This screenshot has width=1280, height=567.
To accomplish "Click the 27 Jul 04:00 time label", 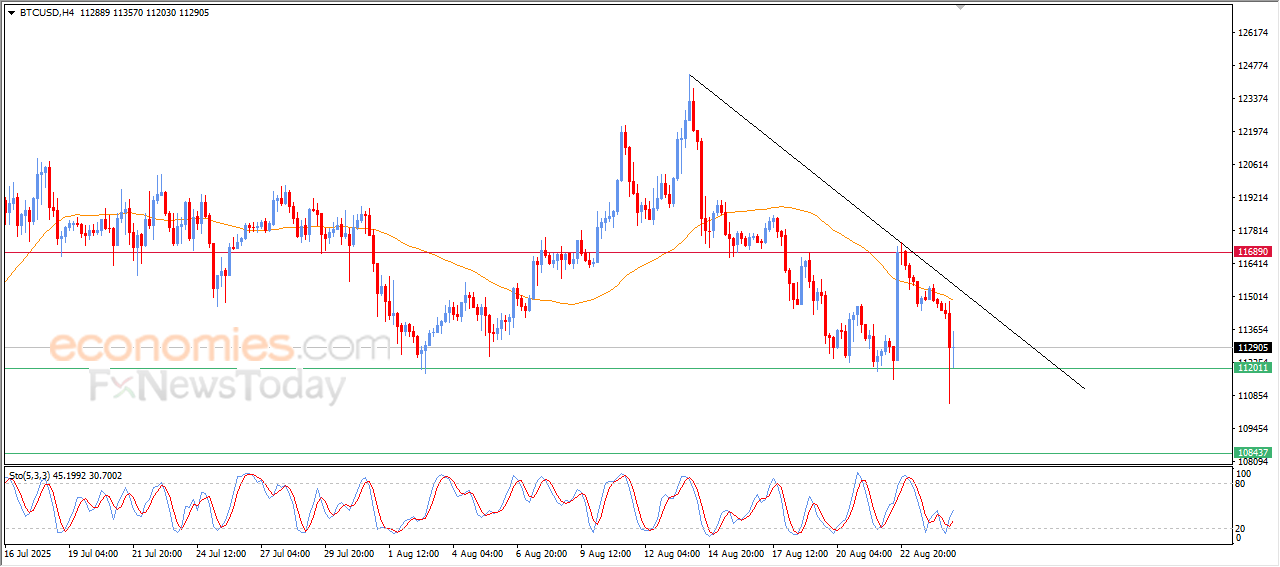I will point(285,552).
